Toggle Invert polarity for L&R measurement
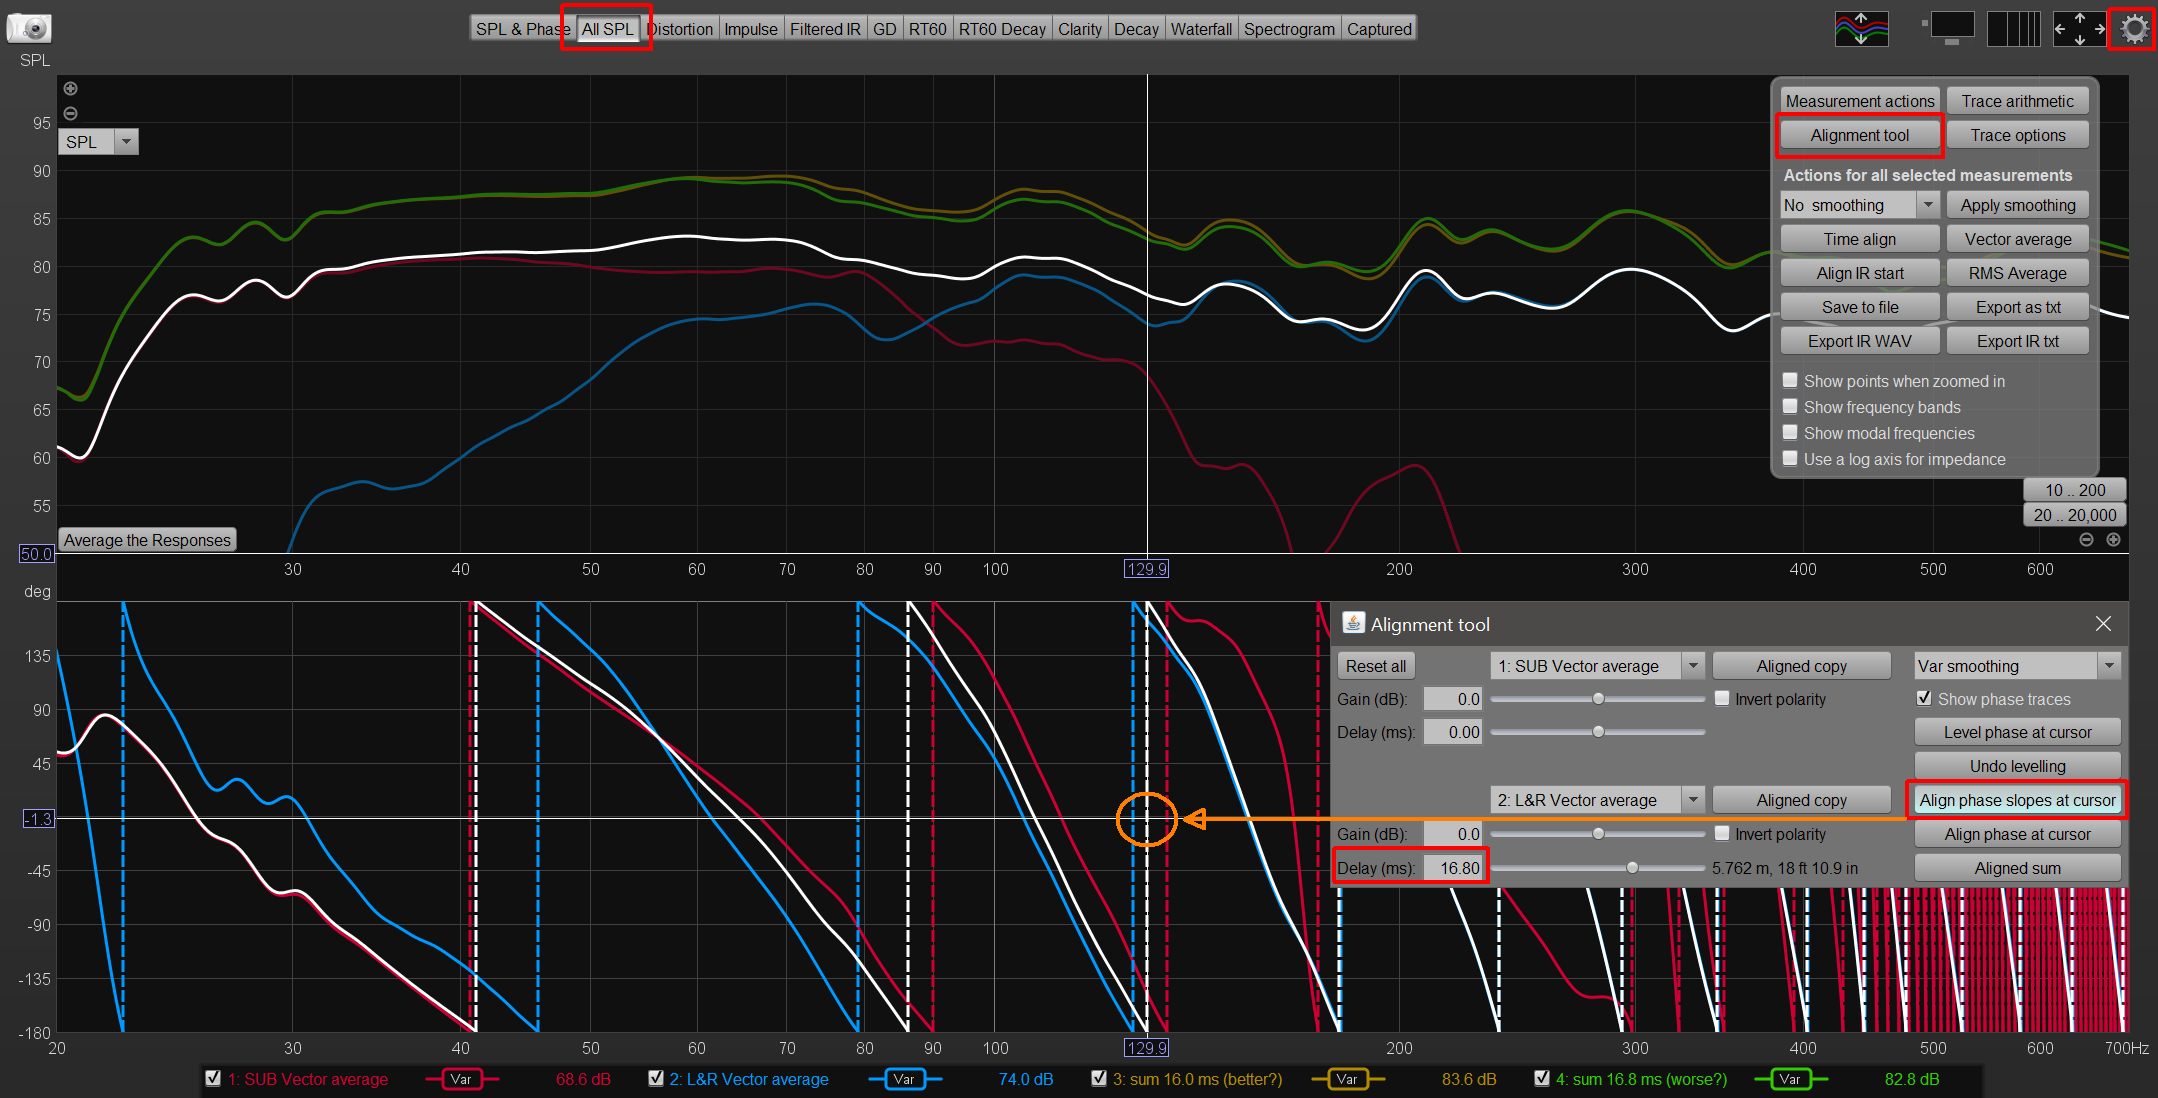Screen dimensions: 2158x1098 click(x=1722, y=833)
